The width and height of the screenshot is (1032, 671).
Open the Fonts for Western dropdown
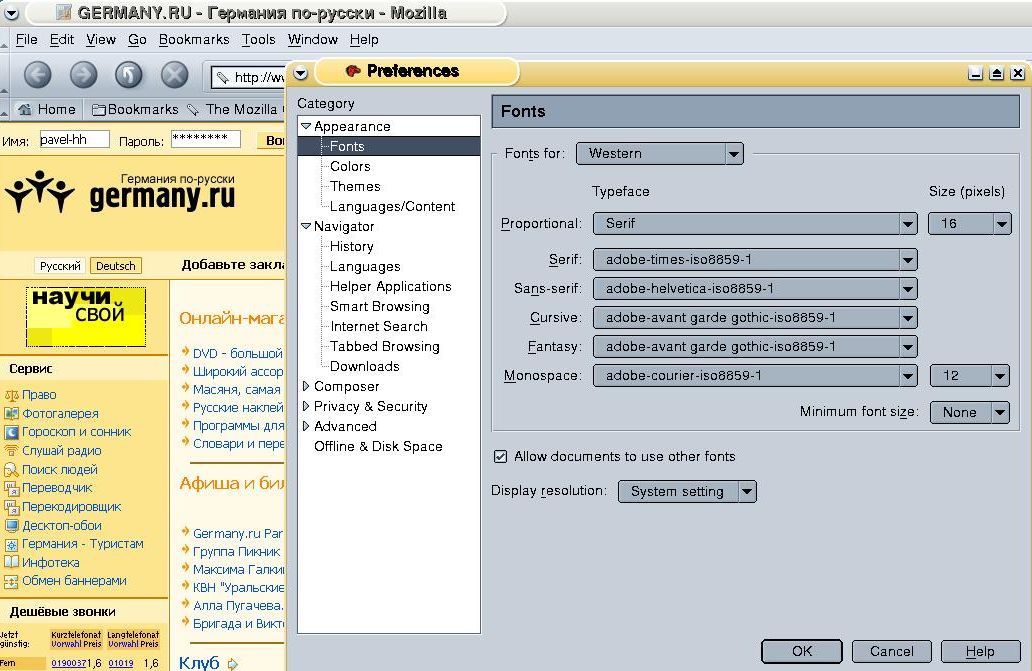point(659,154)
